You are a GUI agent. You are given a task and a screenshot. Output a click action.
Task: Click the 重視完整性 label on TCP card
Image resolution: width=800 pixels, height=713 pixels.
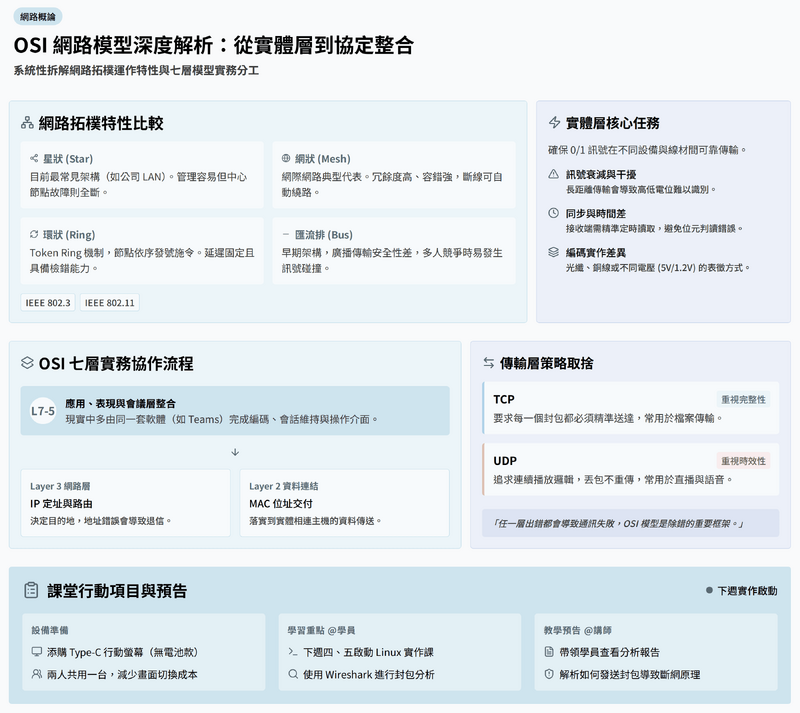tap(743, 399)
